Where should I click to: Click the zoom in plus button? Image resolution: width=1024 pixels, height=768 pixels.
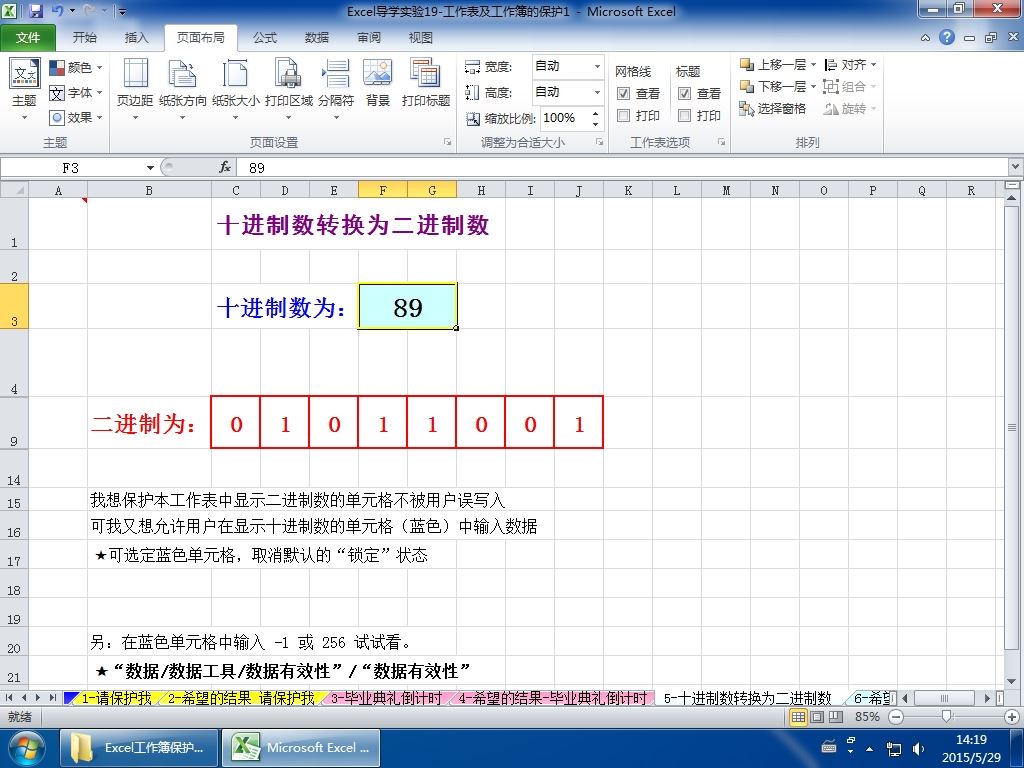pos(1012,717)
